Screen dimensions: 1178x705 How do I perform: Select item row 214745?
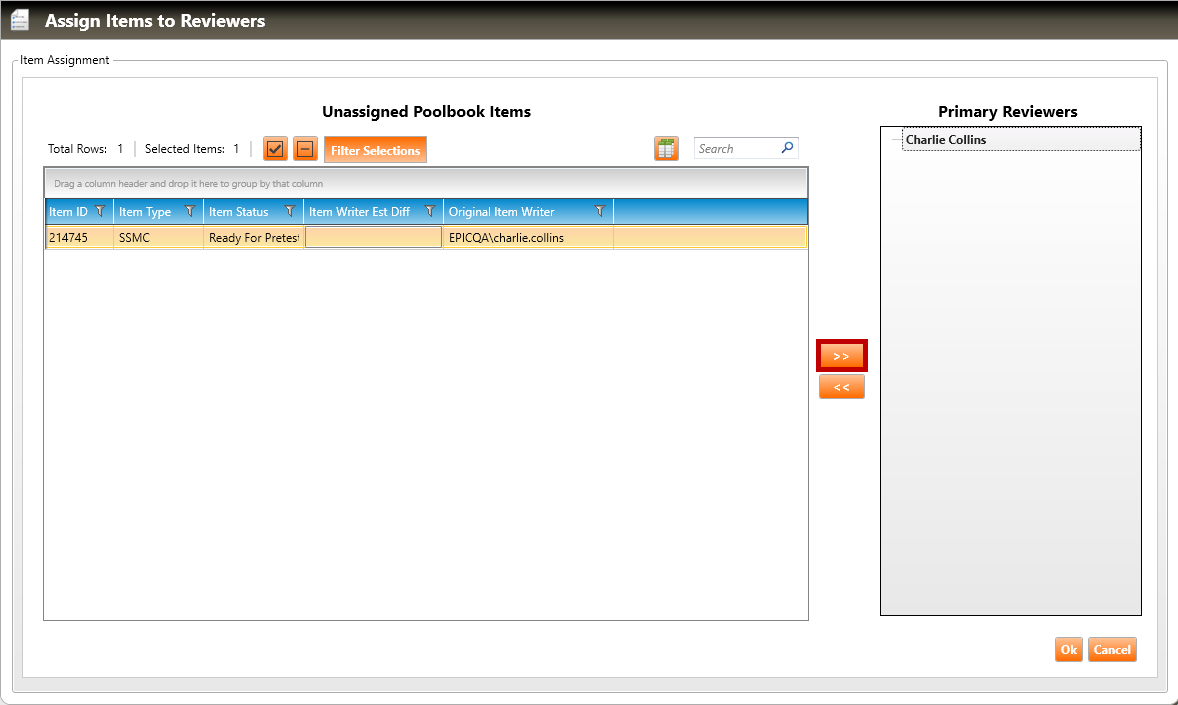78,238
